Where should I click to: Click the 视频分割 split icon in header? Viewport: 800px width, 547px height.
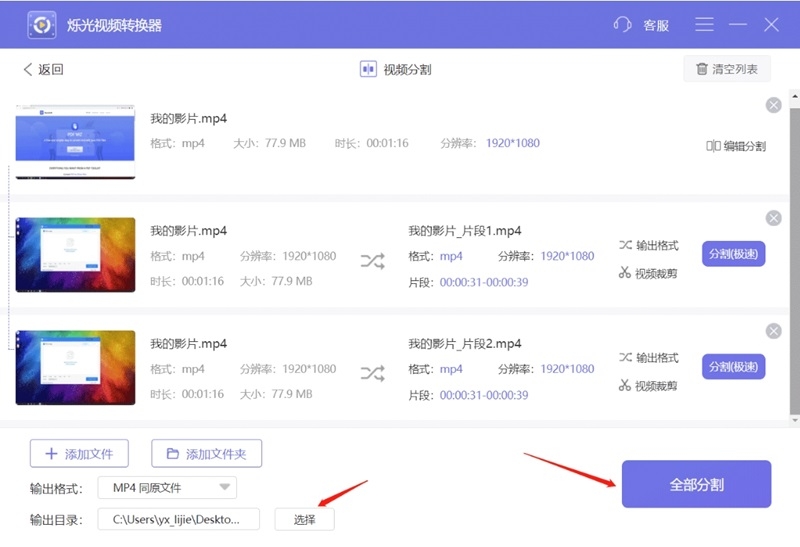coord(368,69)
